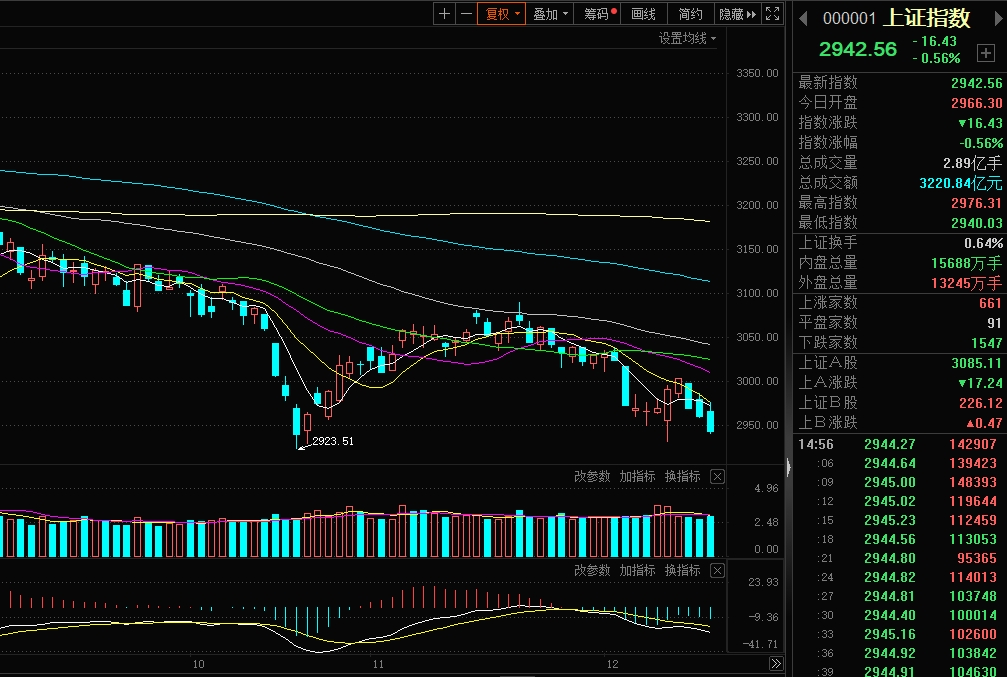Click the minus zoom-out chart button

click(x=467, y=14)
